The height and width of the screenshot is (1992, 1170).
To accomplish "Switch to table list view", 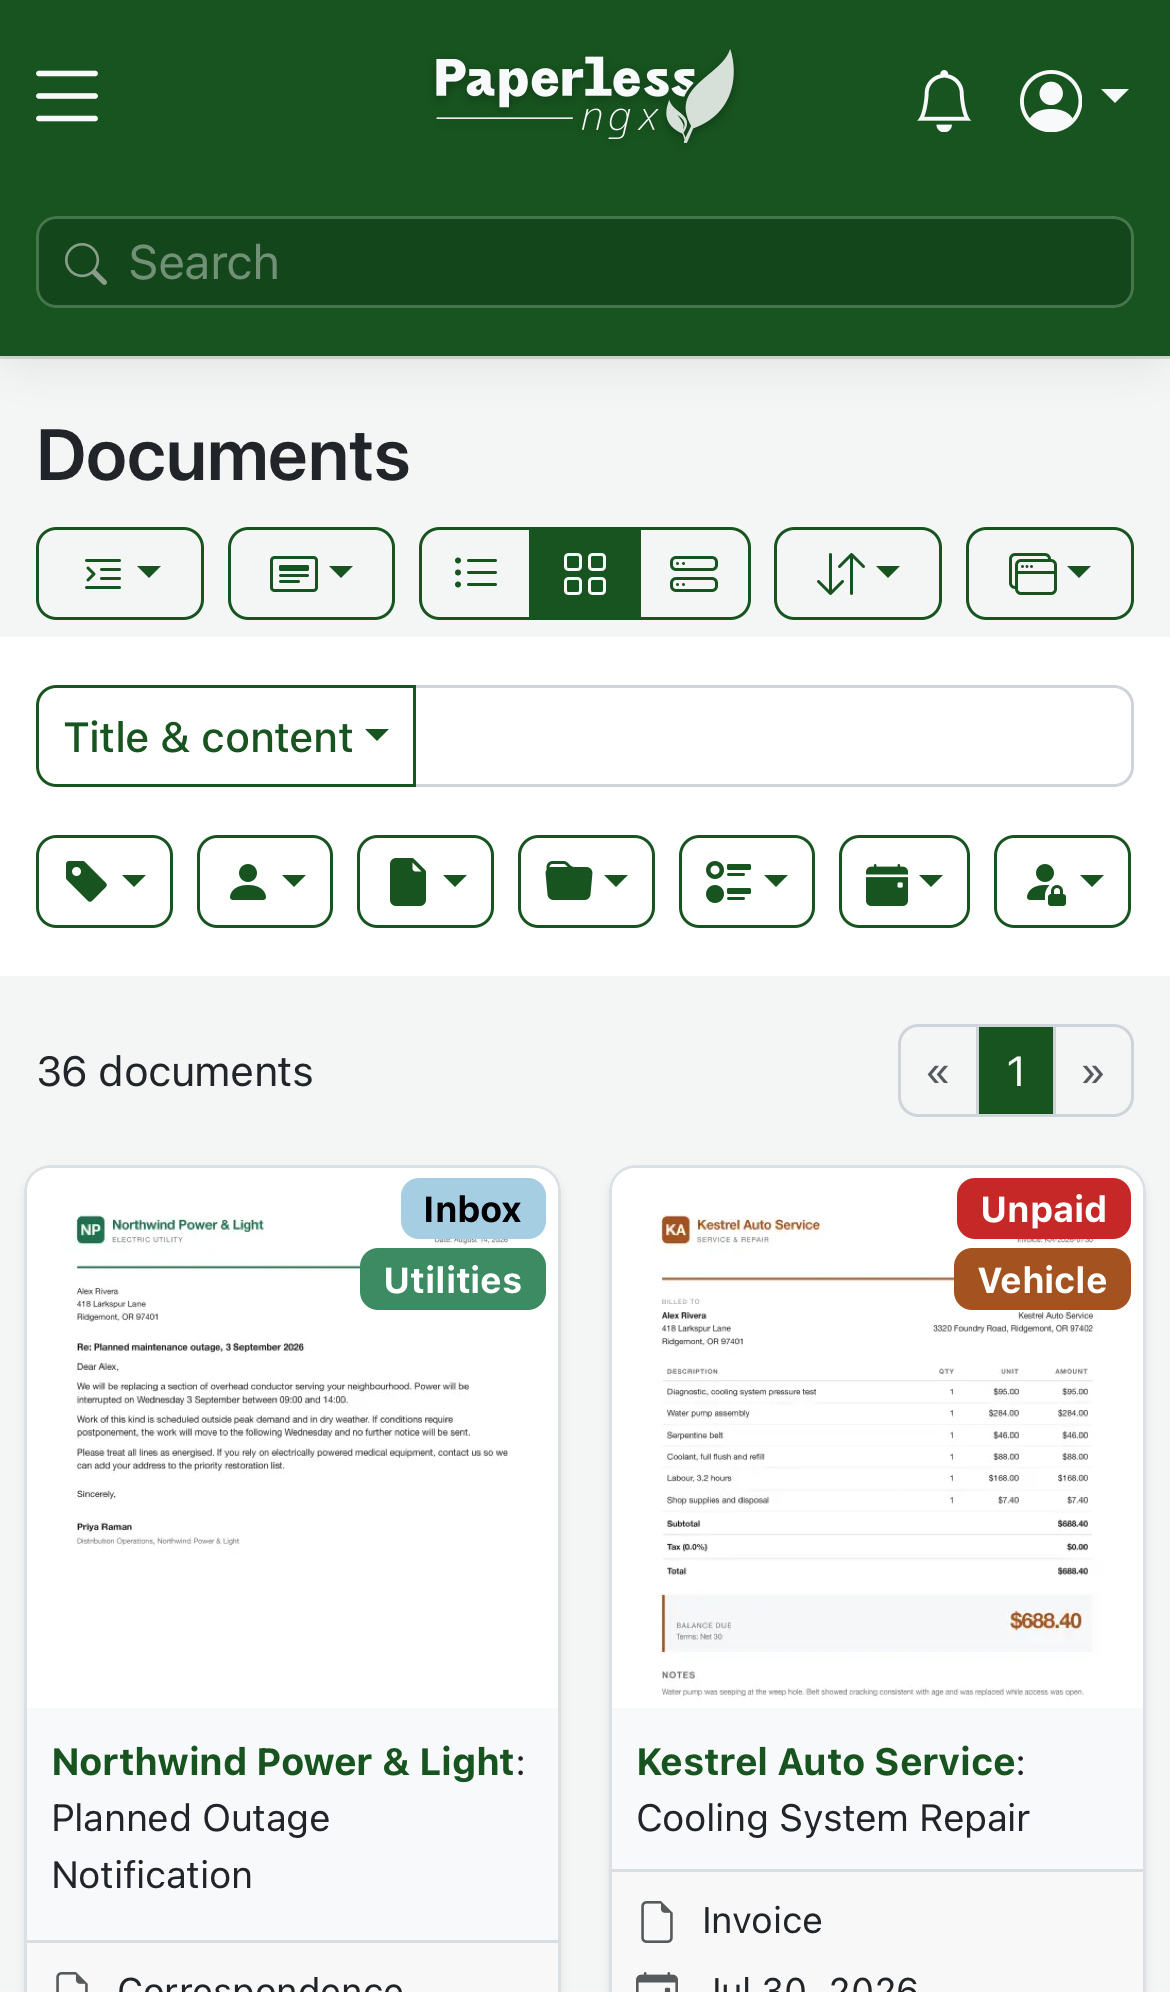I will click(x=475, y=573).
